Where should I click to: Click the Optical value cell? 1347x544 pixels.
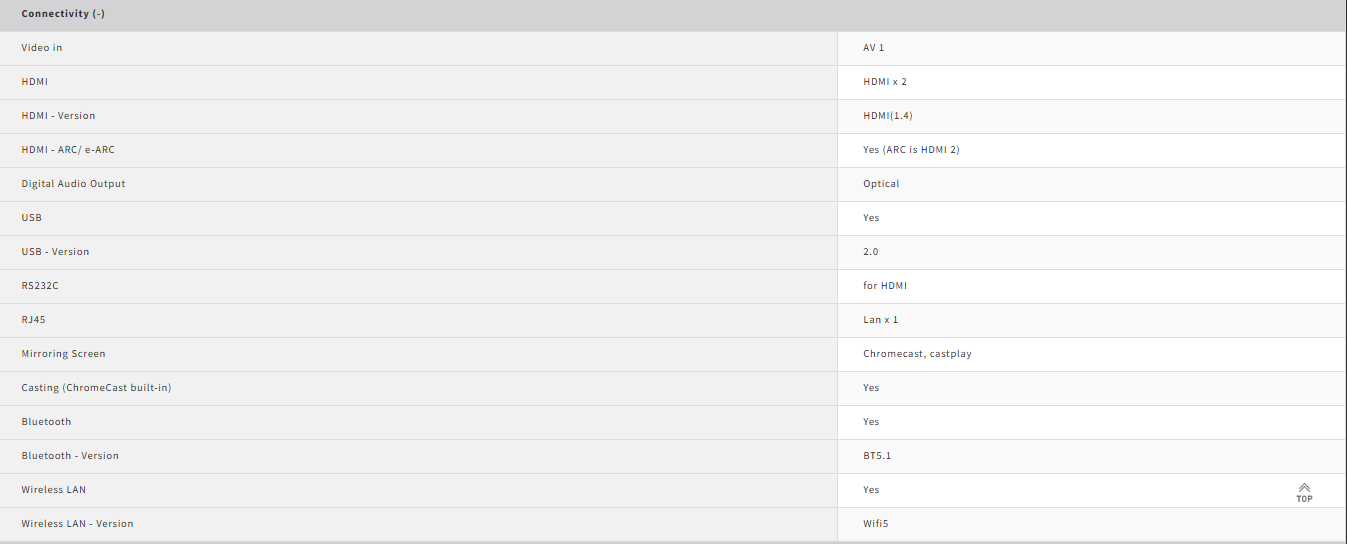(x=1091, y=184)
